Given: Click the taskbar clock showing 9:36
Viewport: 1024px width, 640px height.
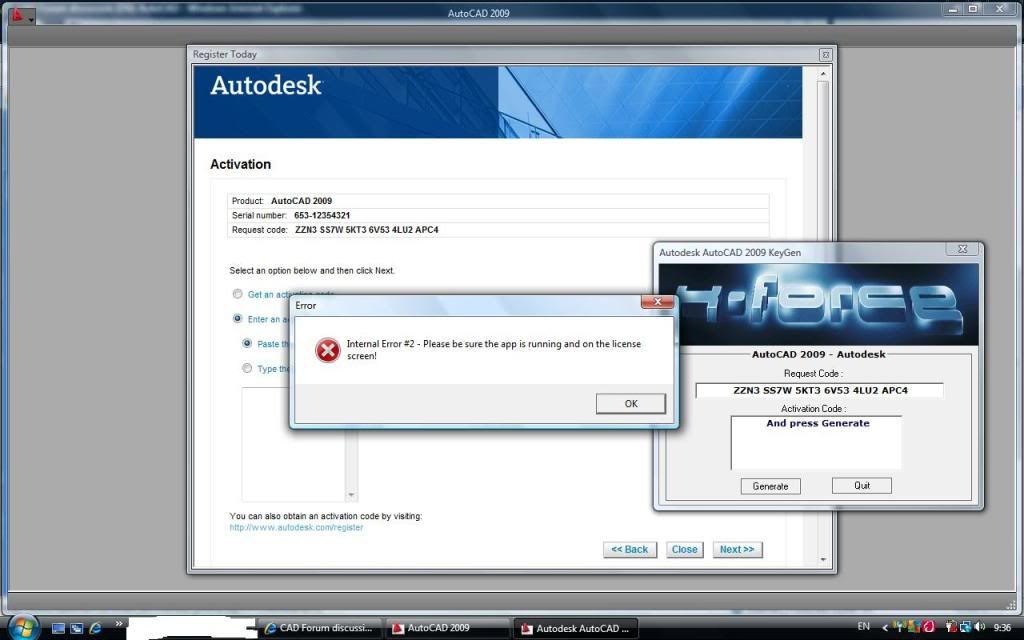Looking at the screenshot, I should point(1002,627).
